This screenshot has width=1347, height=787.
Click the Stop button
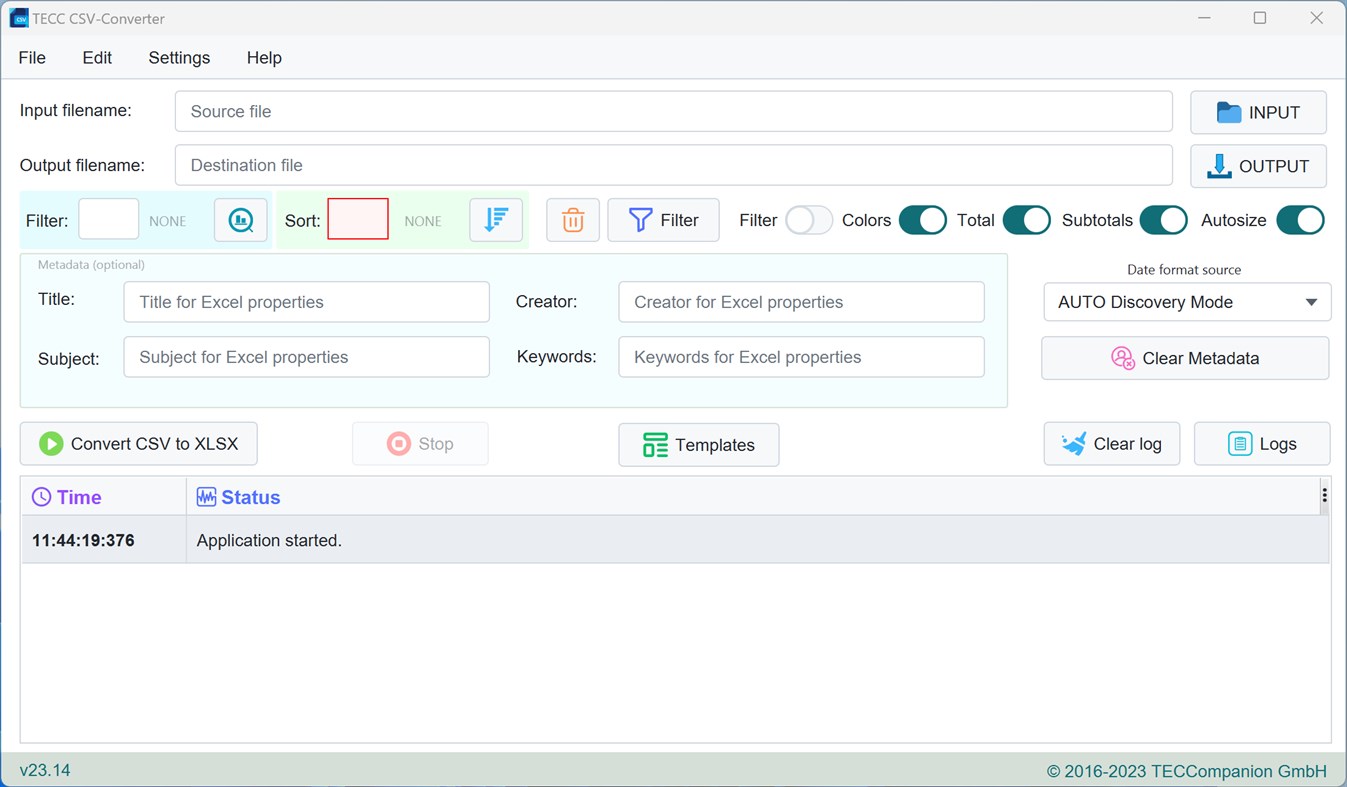tap(420, 444)
